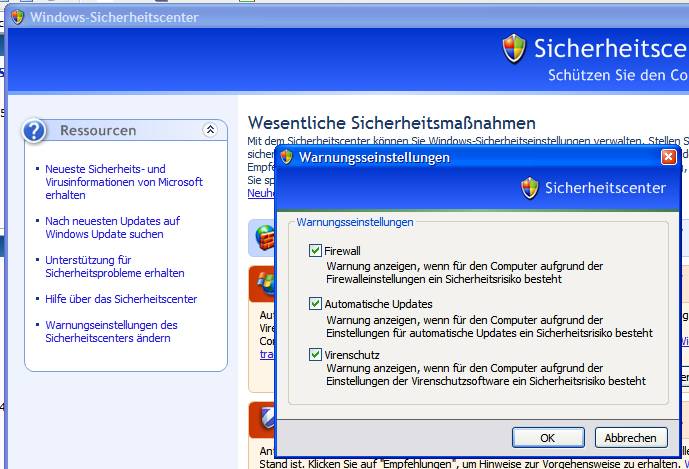
Task: Click the shield icon in Warnungsseinstellungen title bar
Action: click(286, 157)
